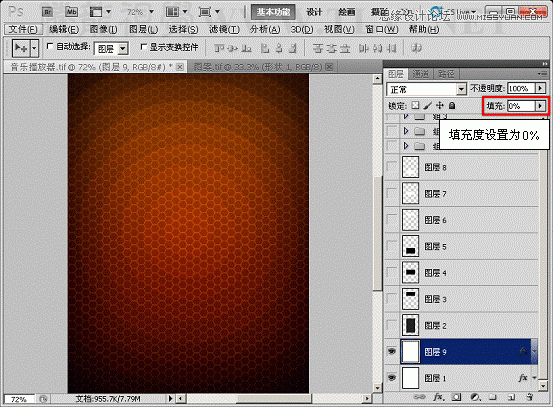Select the 绘画 workspace button

tap(347, 12)
